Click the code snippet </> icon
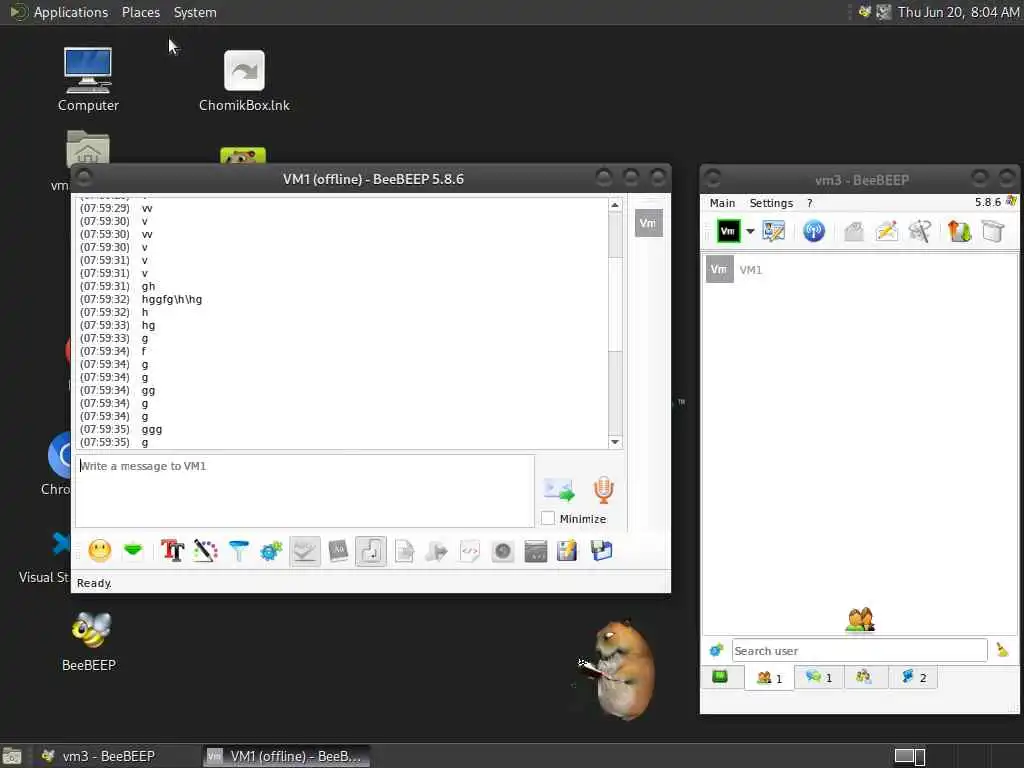The image size is (1024, 768). [470, 551]
